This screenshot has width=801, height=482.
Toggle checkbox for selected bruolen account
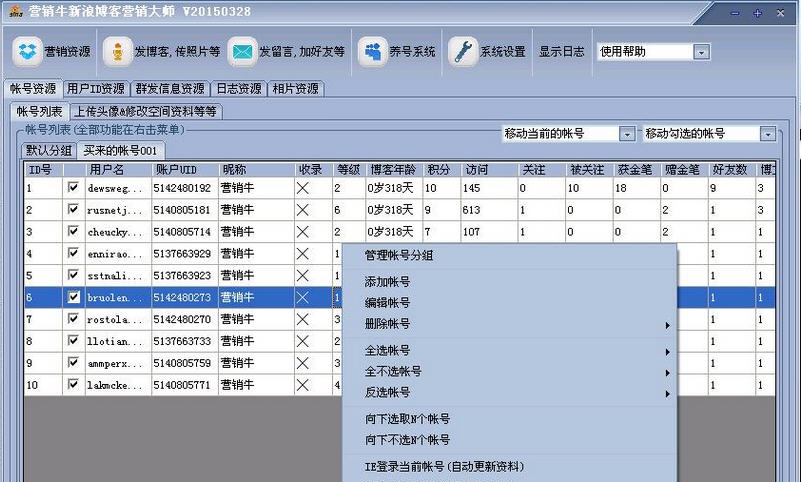coord(74,297)
